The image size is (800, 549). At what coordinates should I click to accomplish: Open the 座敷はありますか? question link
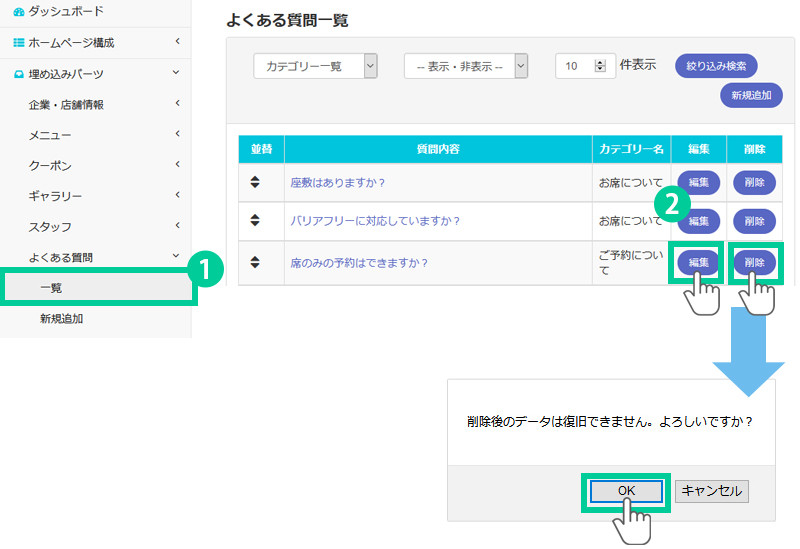click(338, 182)
